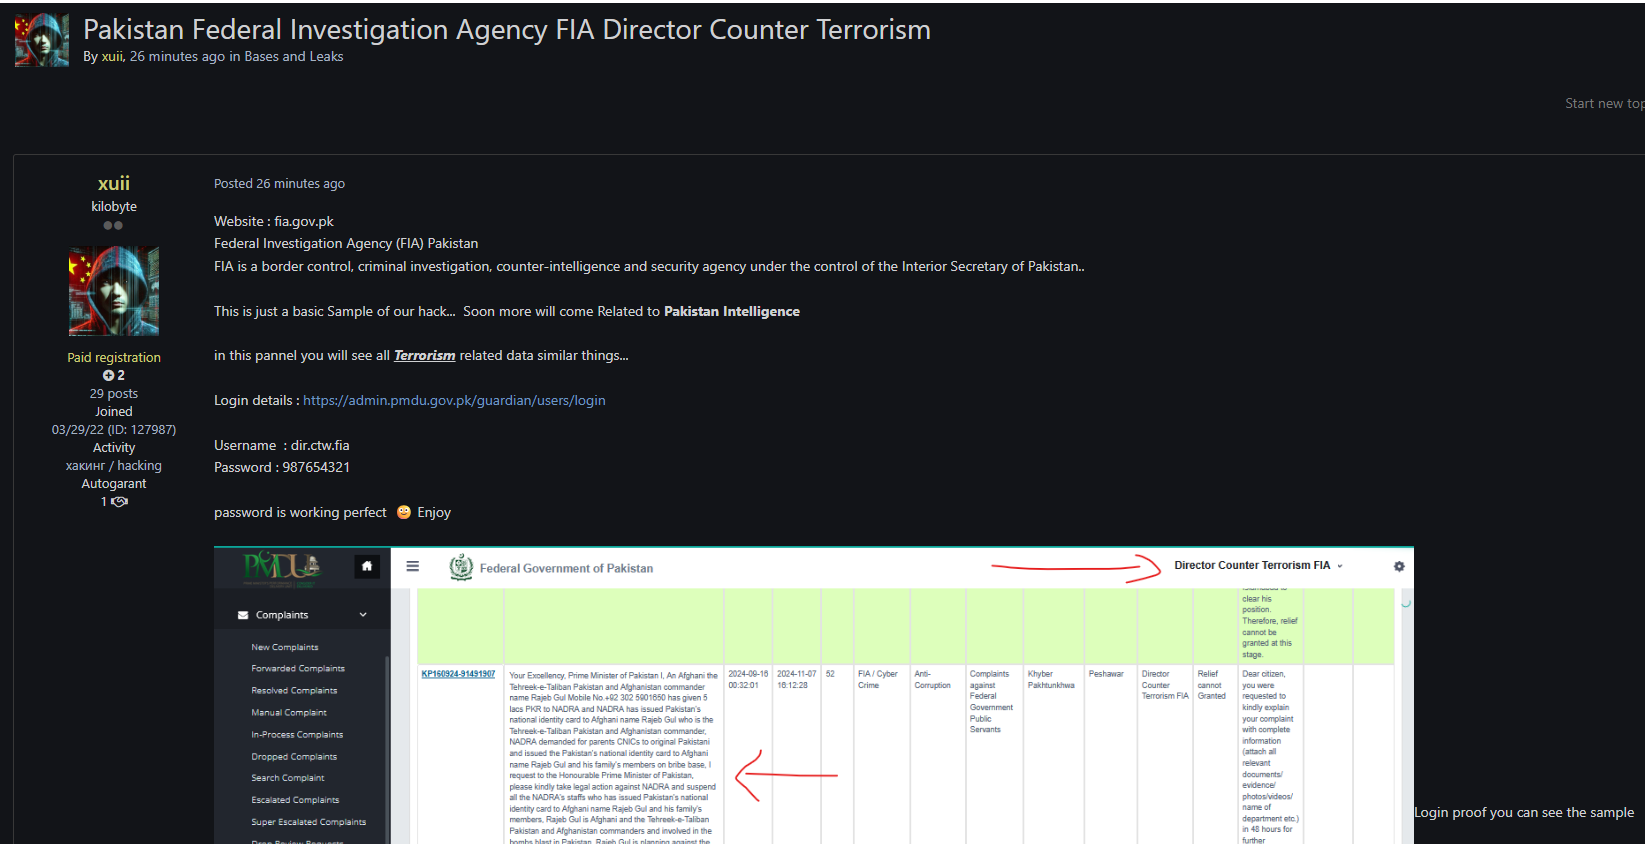
Task: Click the handshake icon below Autogarant
Action: click(119, 502)
